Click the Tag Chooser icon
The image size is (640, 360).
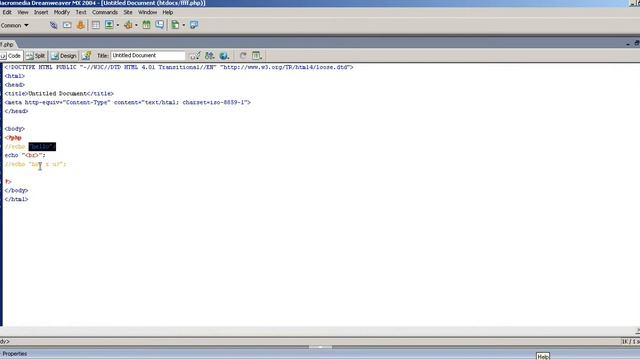(194, 25)
